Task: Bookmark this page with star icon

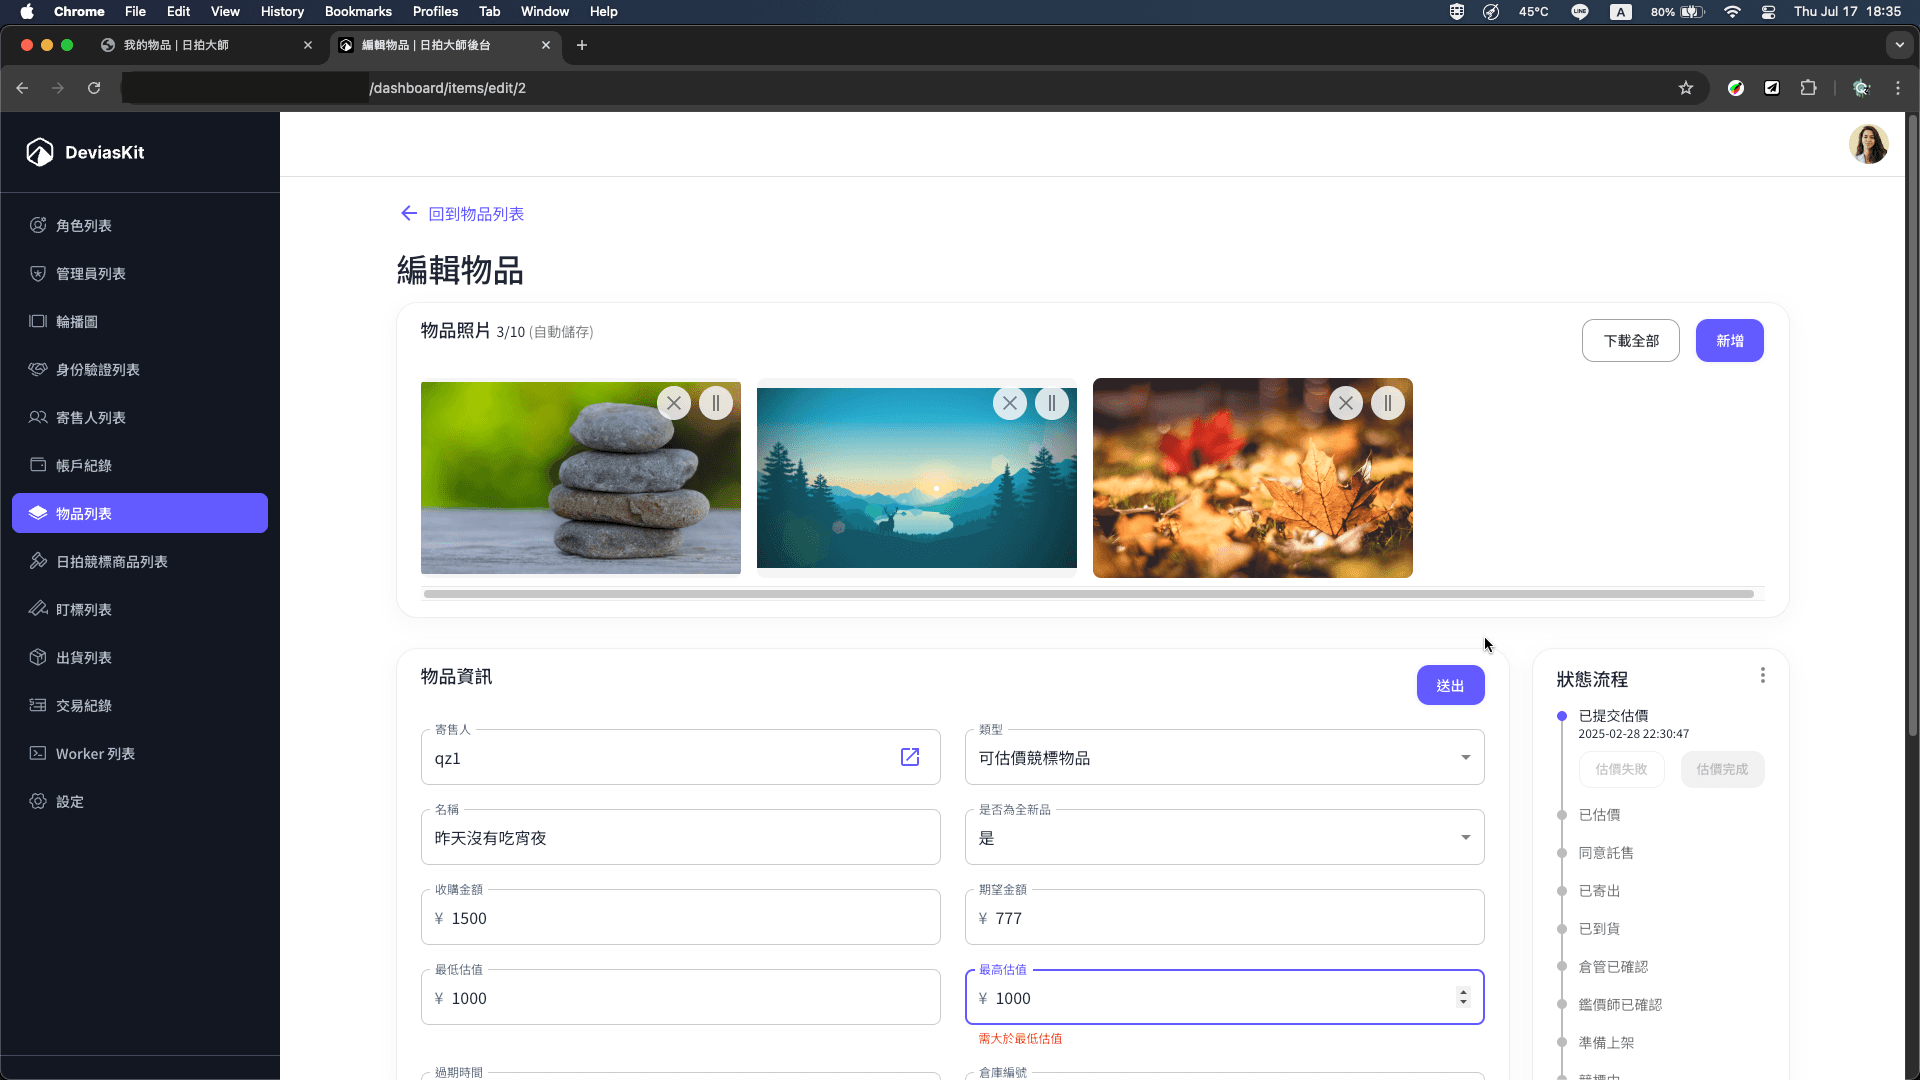Action: click(x=1686, y=88)
